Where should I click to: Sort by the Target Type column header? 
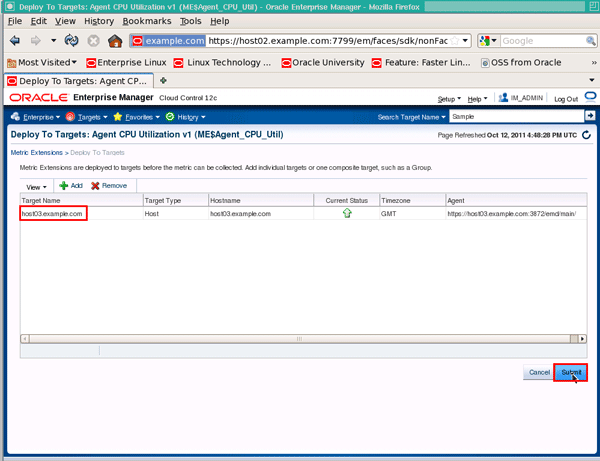176,200
